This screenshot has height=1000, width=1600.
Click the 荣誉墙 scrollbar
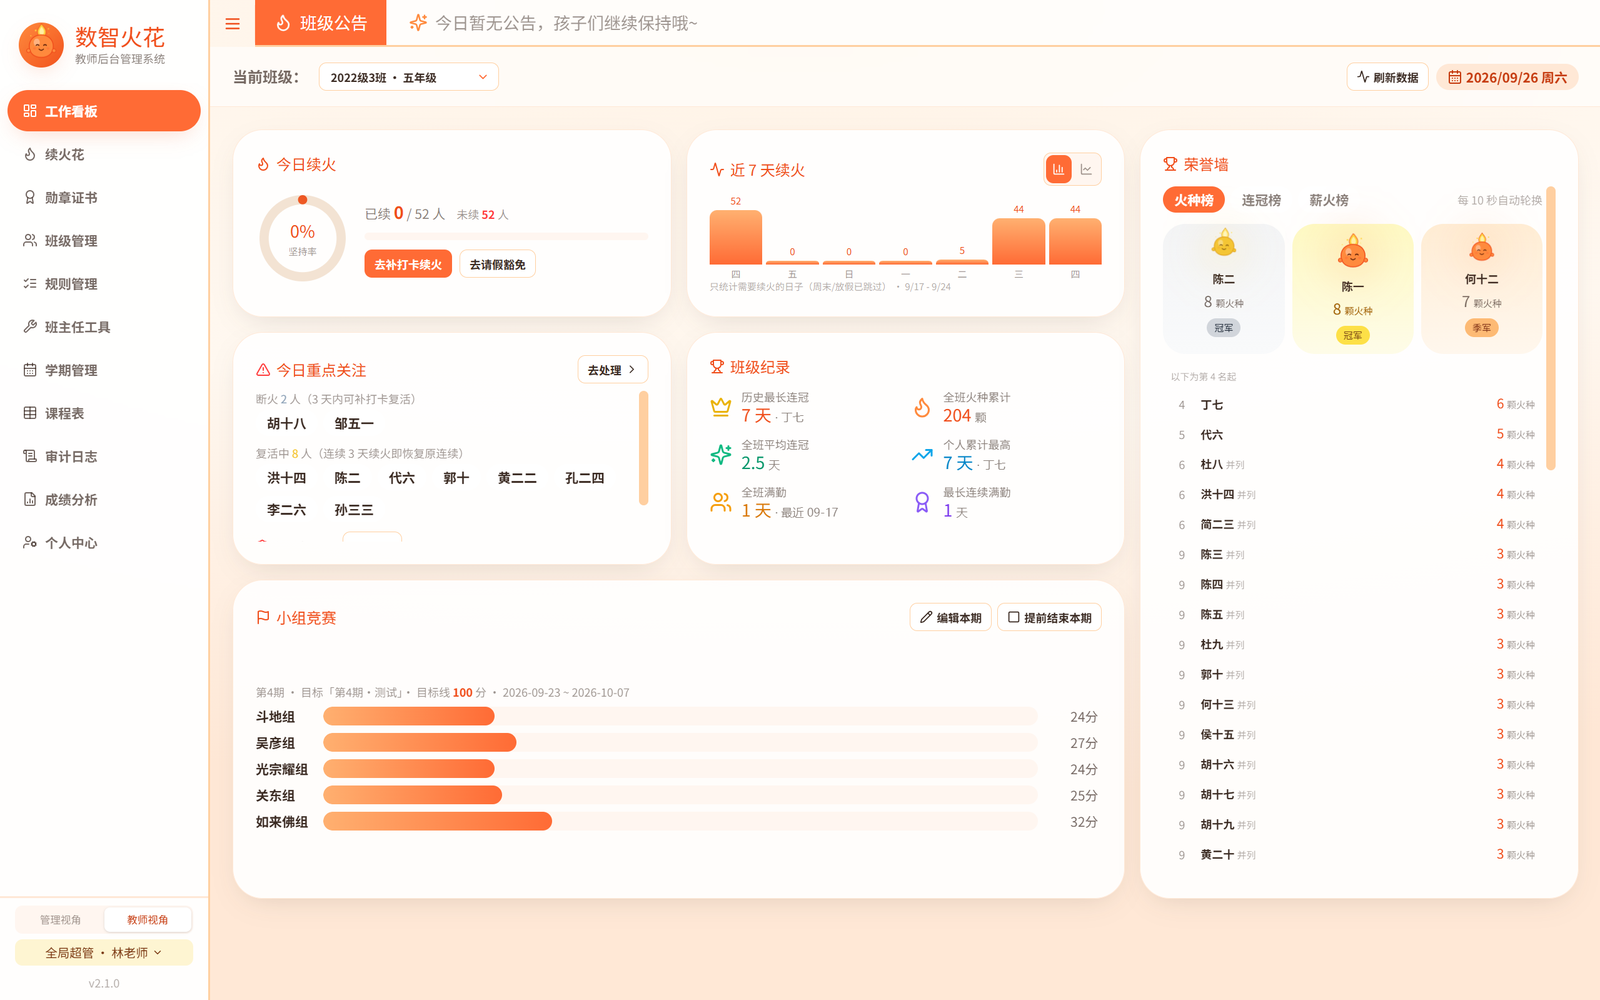click(1551, 328)
